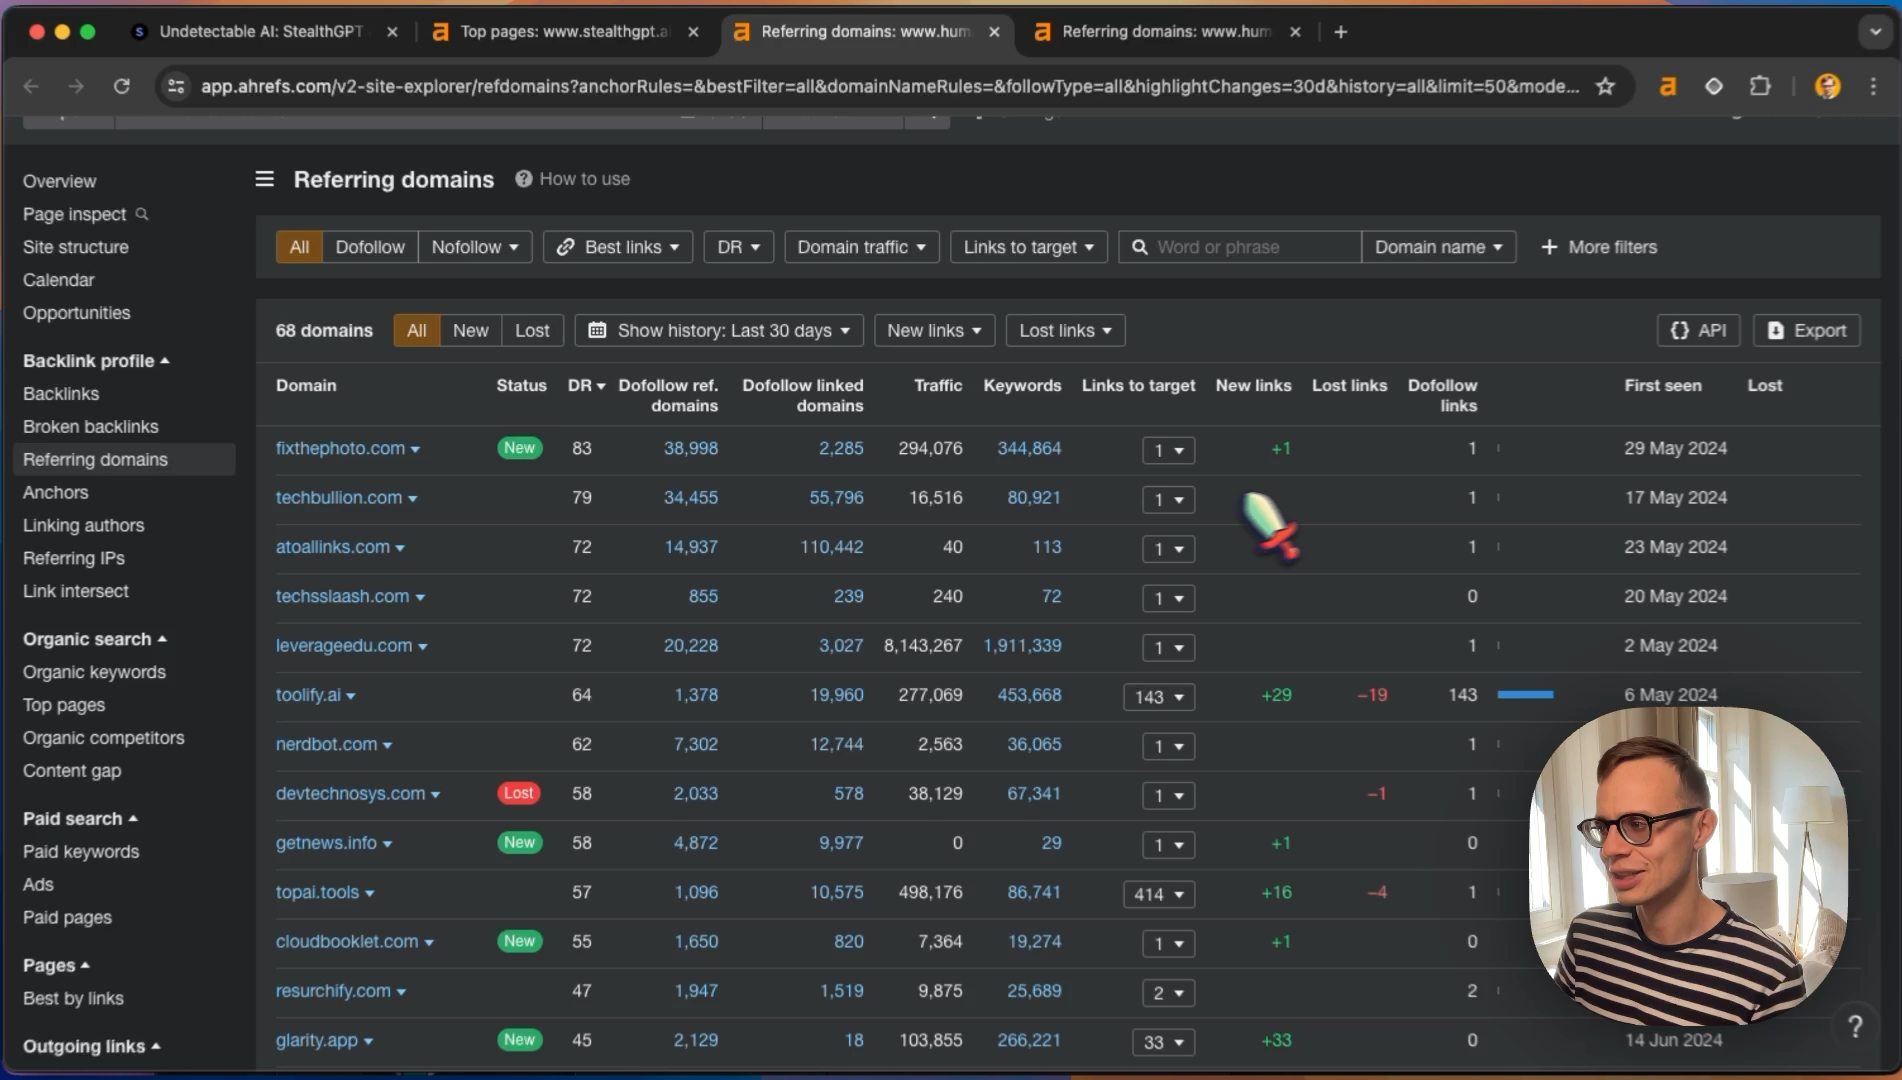Sort the table by DR column
This screenshot has height=1080, width=1902.
point(586,386)
